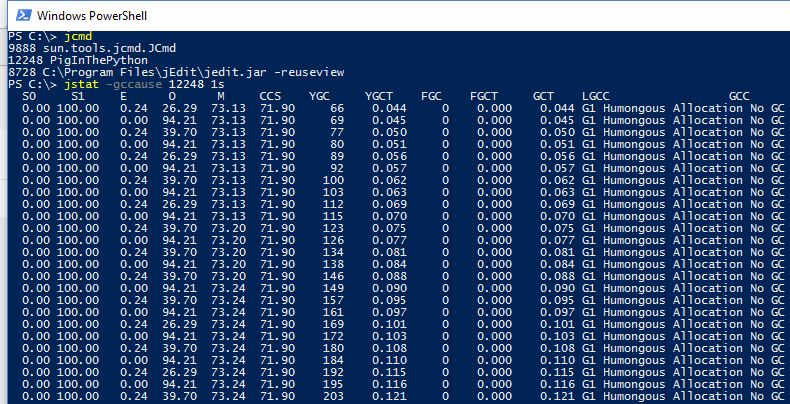This screenshot has width=790, height=404.
Task: Click the YGC value 149
Action: tap(334, 288)
